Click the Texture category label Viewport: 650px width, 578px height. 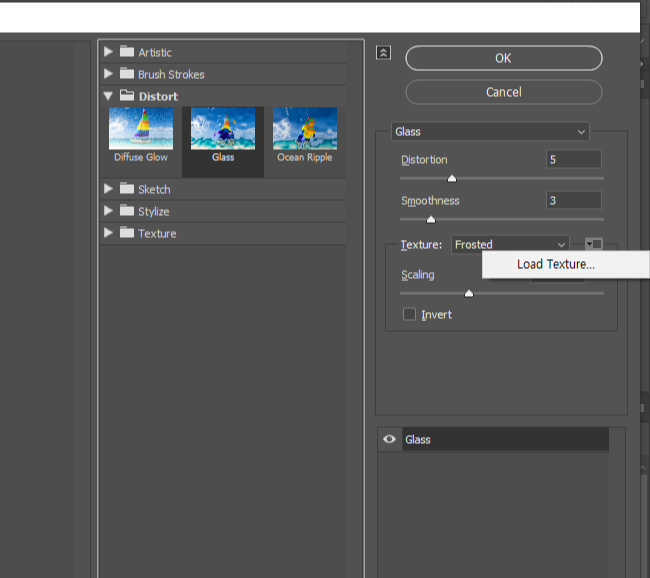157,233
